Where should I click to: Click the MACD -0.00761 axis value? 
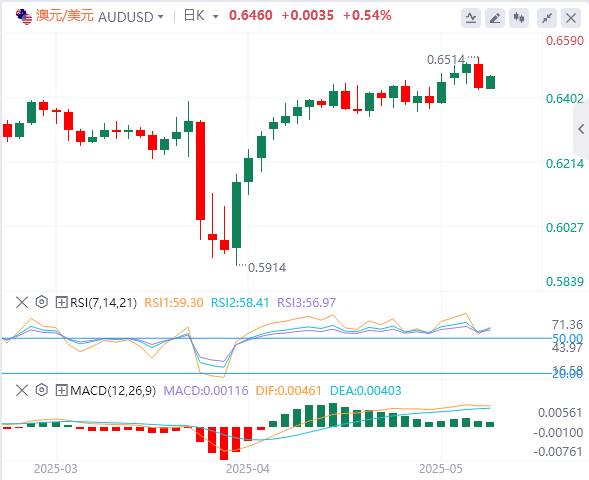[x=558, y=452]
